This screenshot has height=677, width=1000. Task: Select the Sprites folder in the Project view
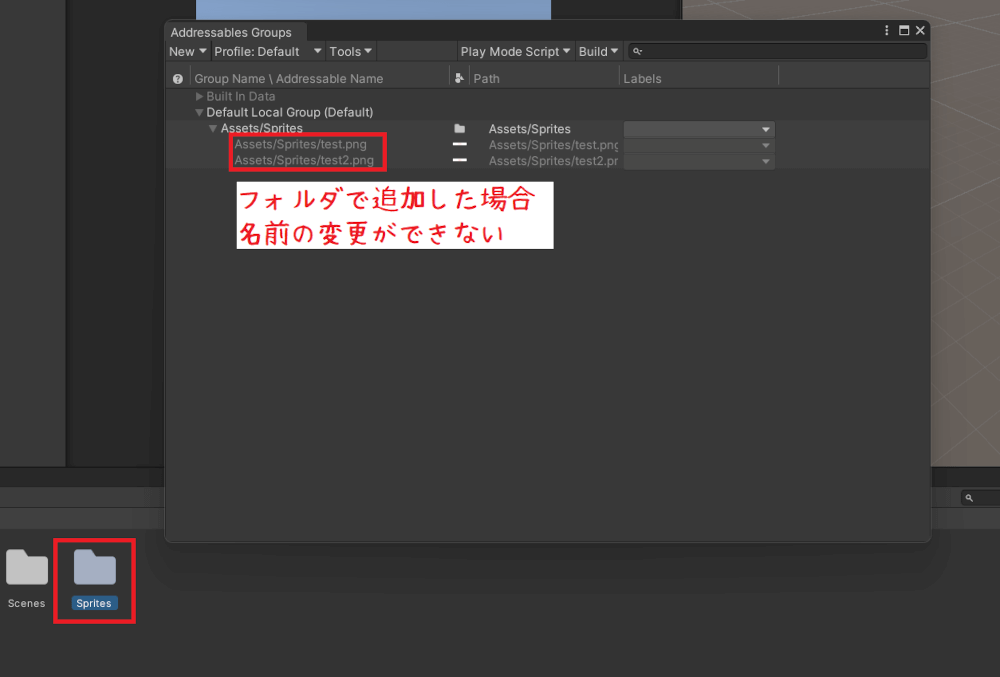coord(94,570)
